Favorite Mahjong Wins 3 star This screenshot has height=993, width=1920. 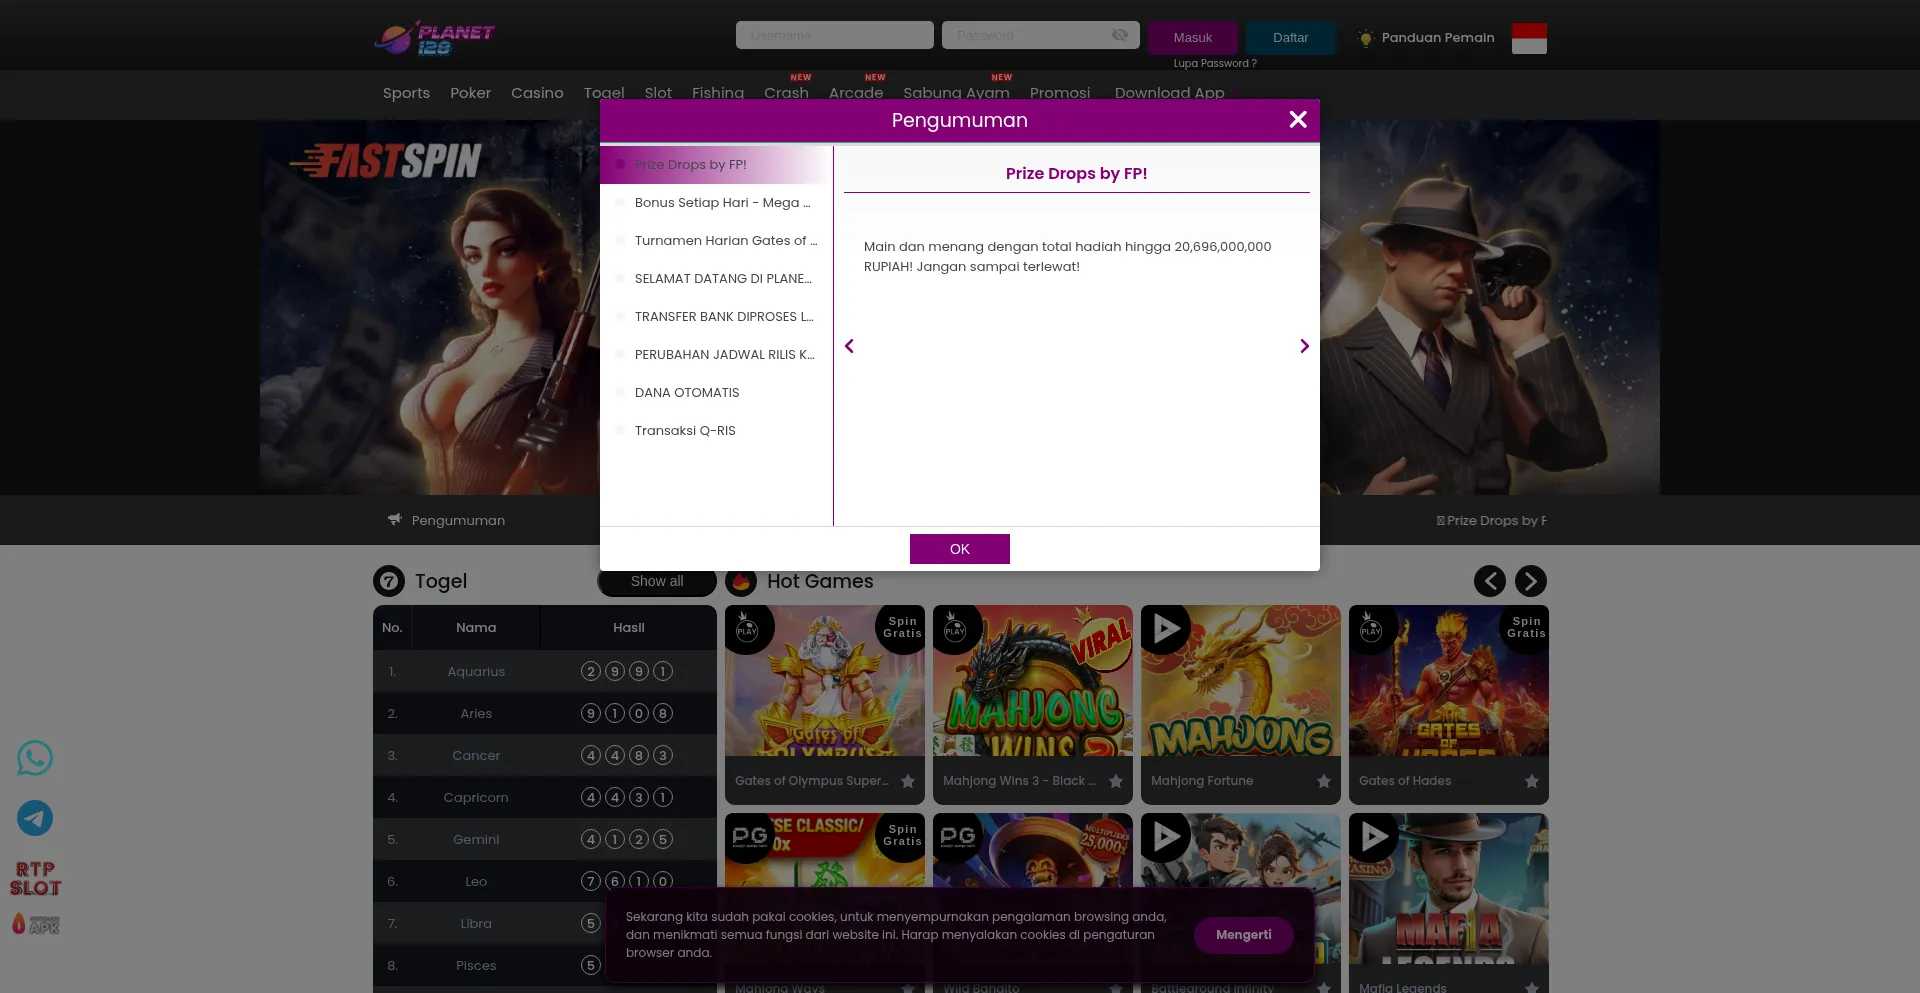click(x=1116, y=781)
